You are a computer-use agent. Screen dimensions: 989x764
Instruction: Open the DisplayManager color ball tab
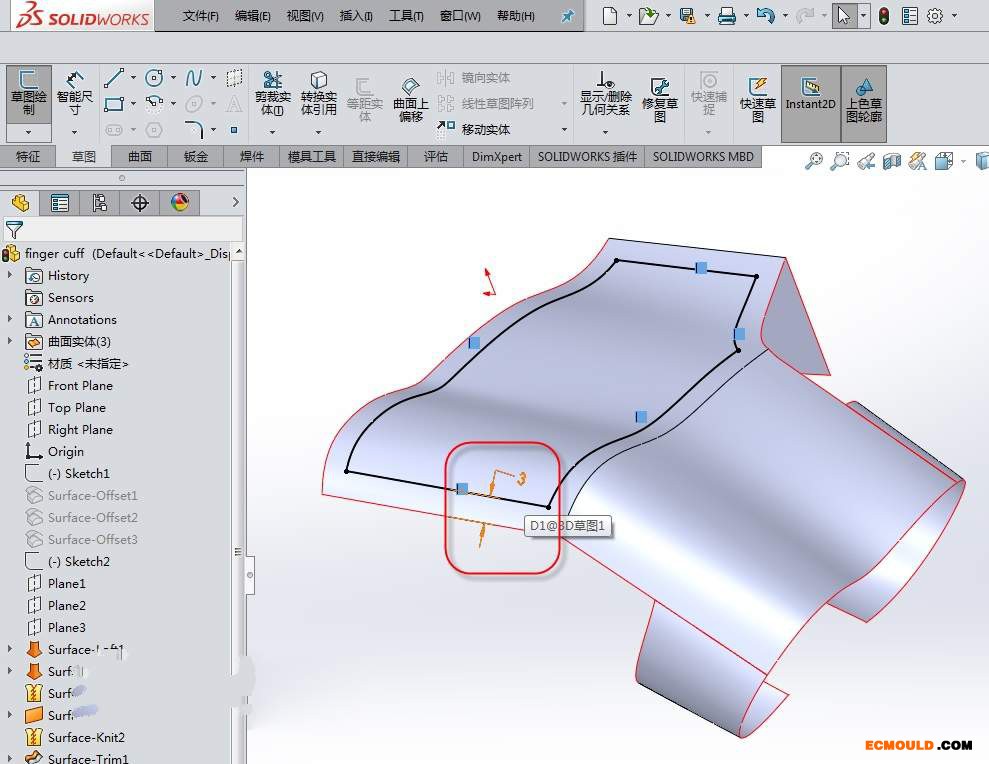[180, 203]
